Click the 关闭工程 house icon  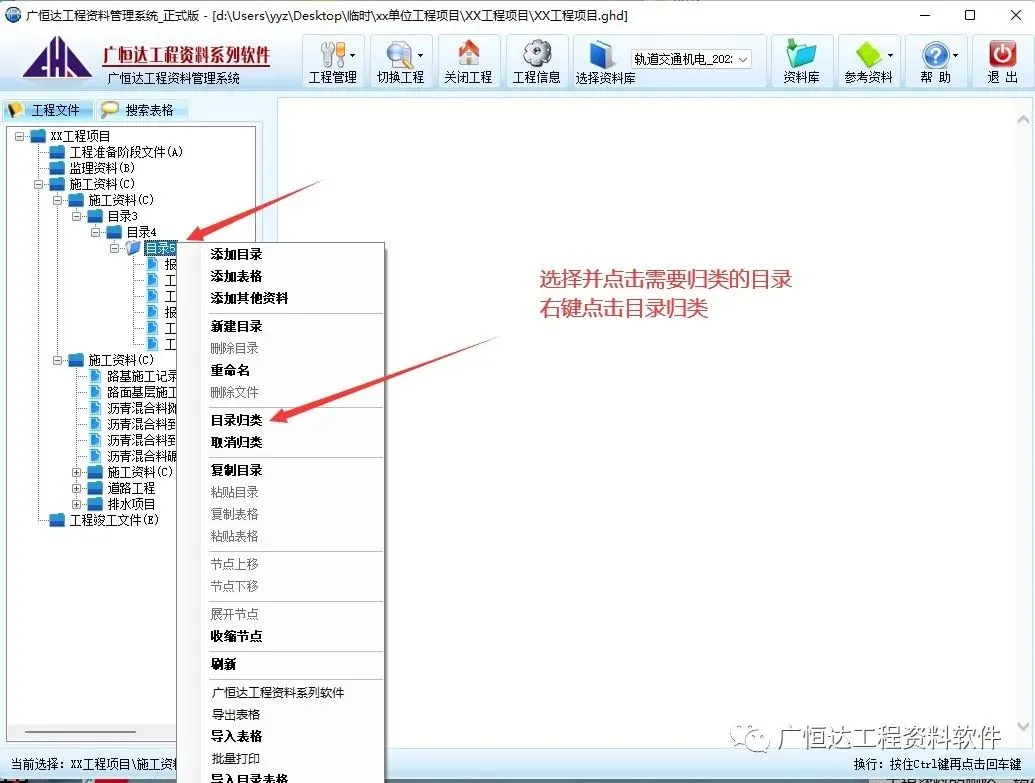[468, 53]
